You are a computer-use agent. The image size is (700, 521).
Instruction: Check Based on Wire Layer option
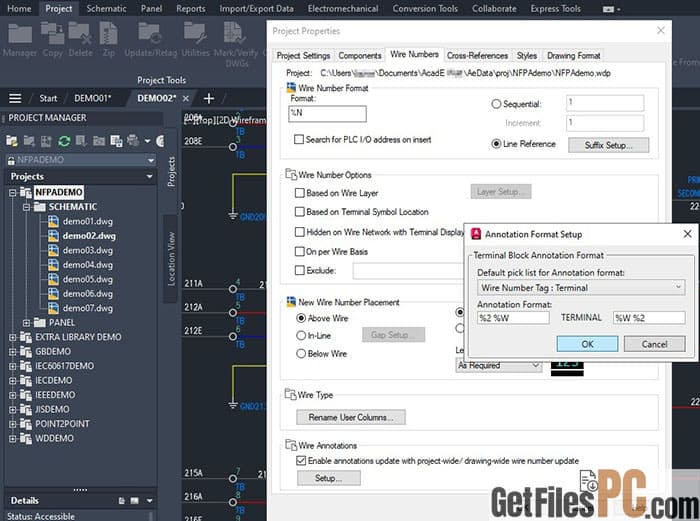(300, 193)
